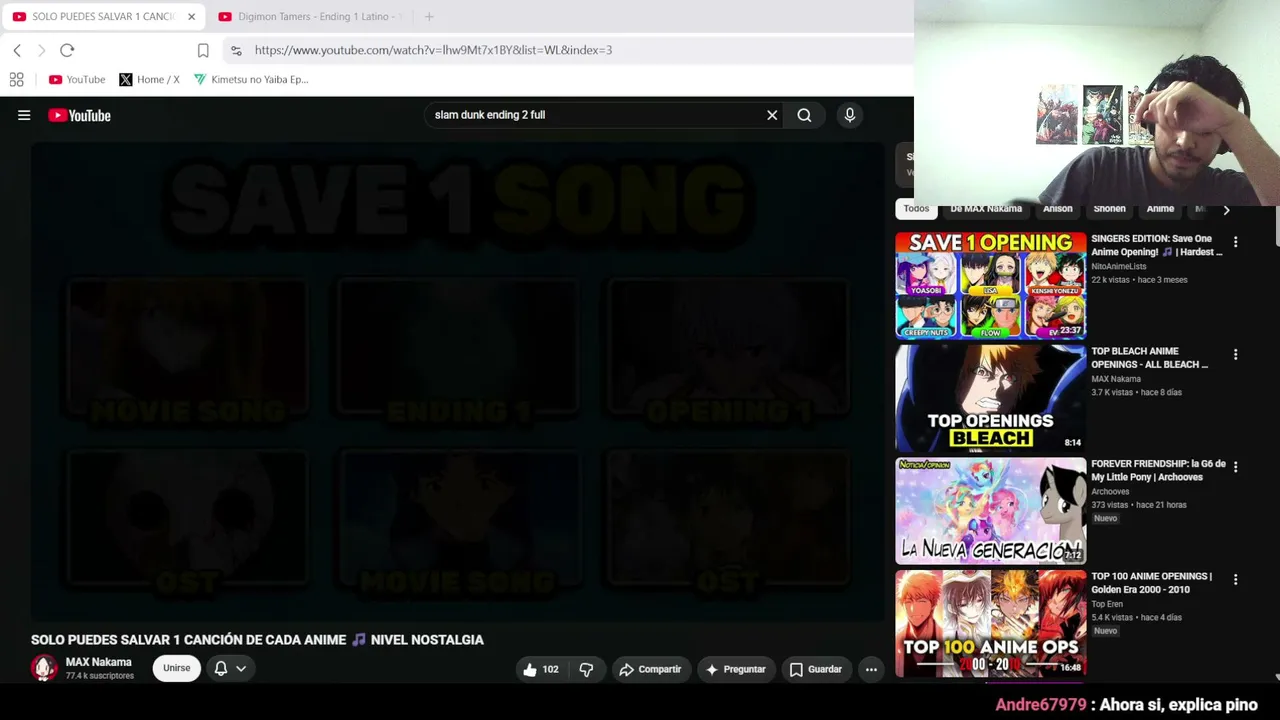Open the TOP 100 ANIME OPS thumbnail
Image resolution: width=1280 pixels, height=720 pixels.
click(x=990, y=624)
